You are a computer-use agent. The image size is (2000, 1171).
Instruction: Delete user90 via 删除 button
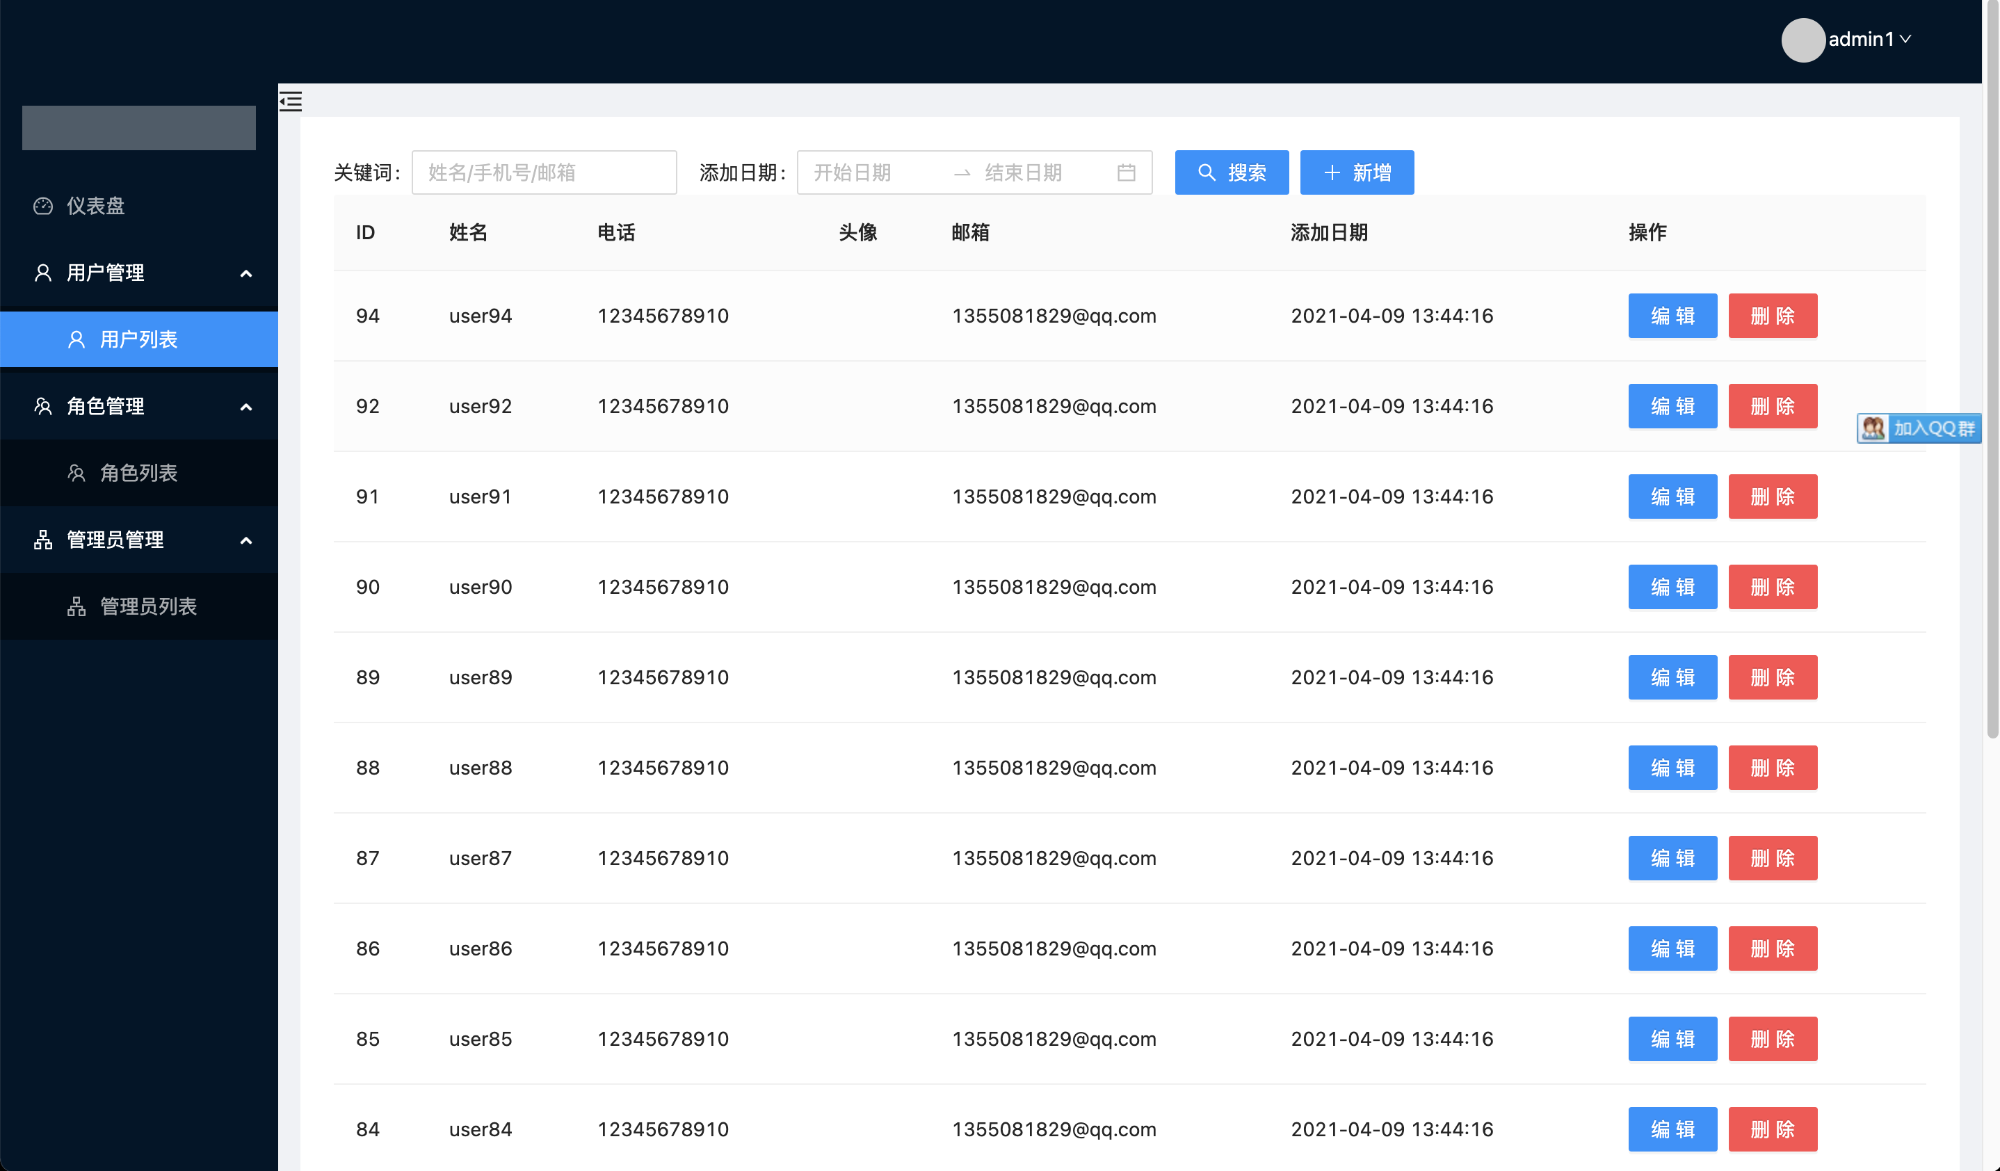[1772, 587]
